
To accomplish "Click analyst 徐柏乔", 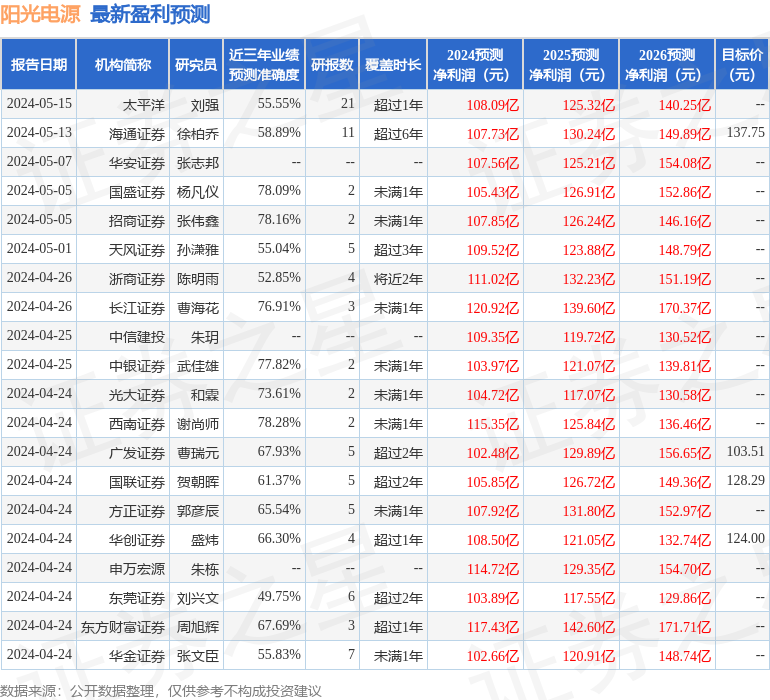I will click(x=198, y=134).
